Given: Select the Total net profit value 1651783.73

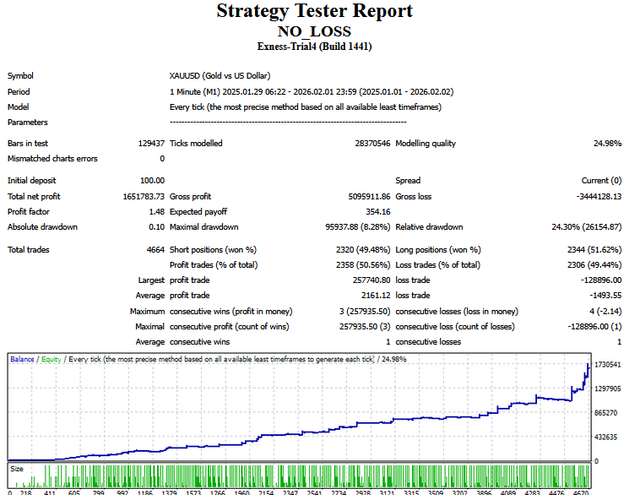Looking at the screenshot, I should pyautogui.click(x=139, y=198).
